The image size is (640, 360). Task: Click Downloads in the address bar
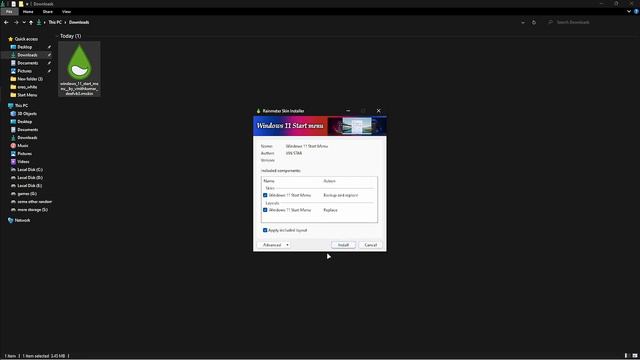(x=79, y=22)
